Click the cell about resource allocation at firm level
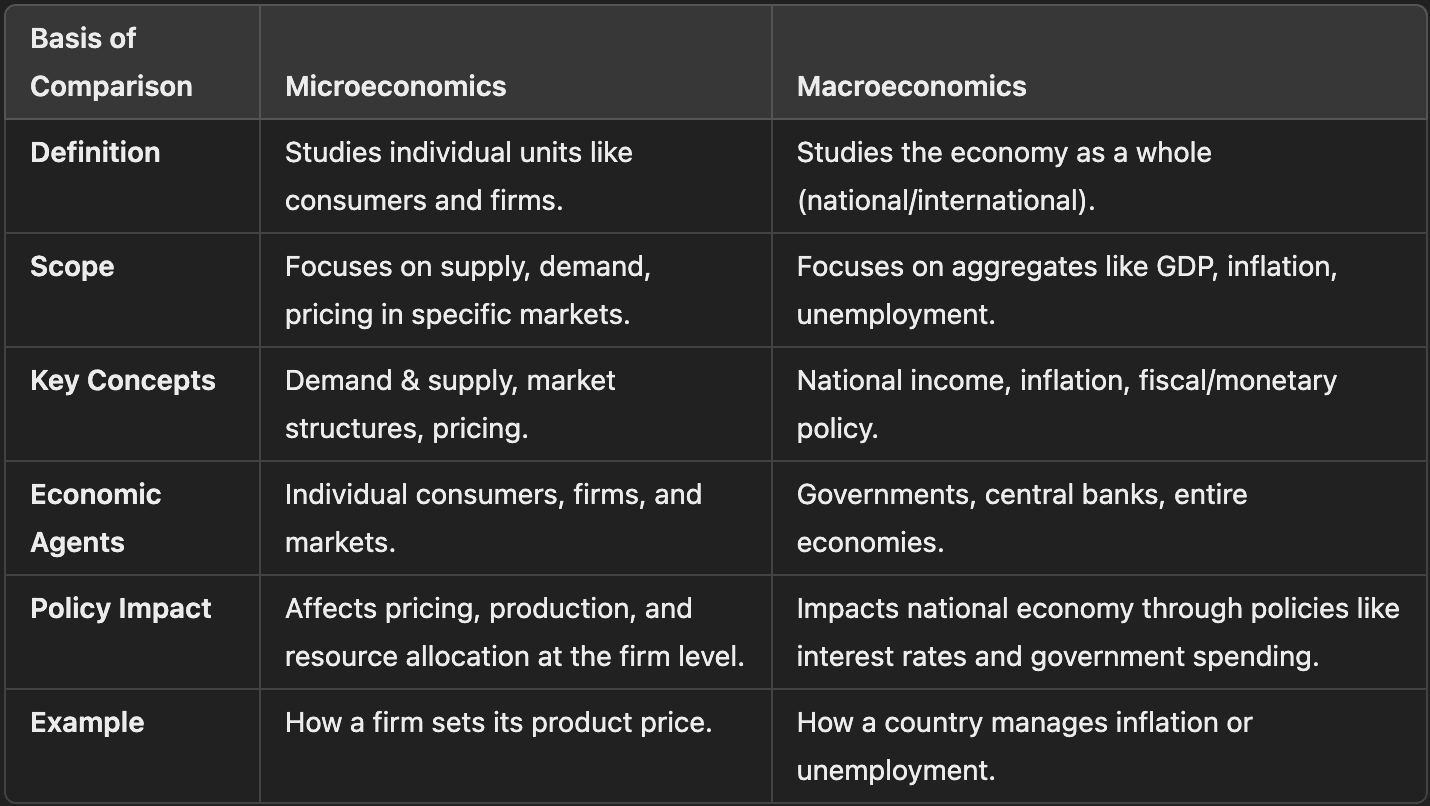This screenshot has height=806, width=1430. point(514,632)
